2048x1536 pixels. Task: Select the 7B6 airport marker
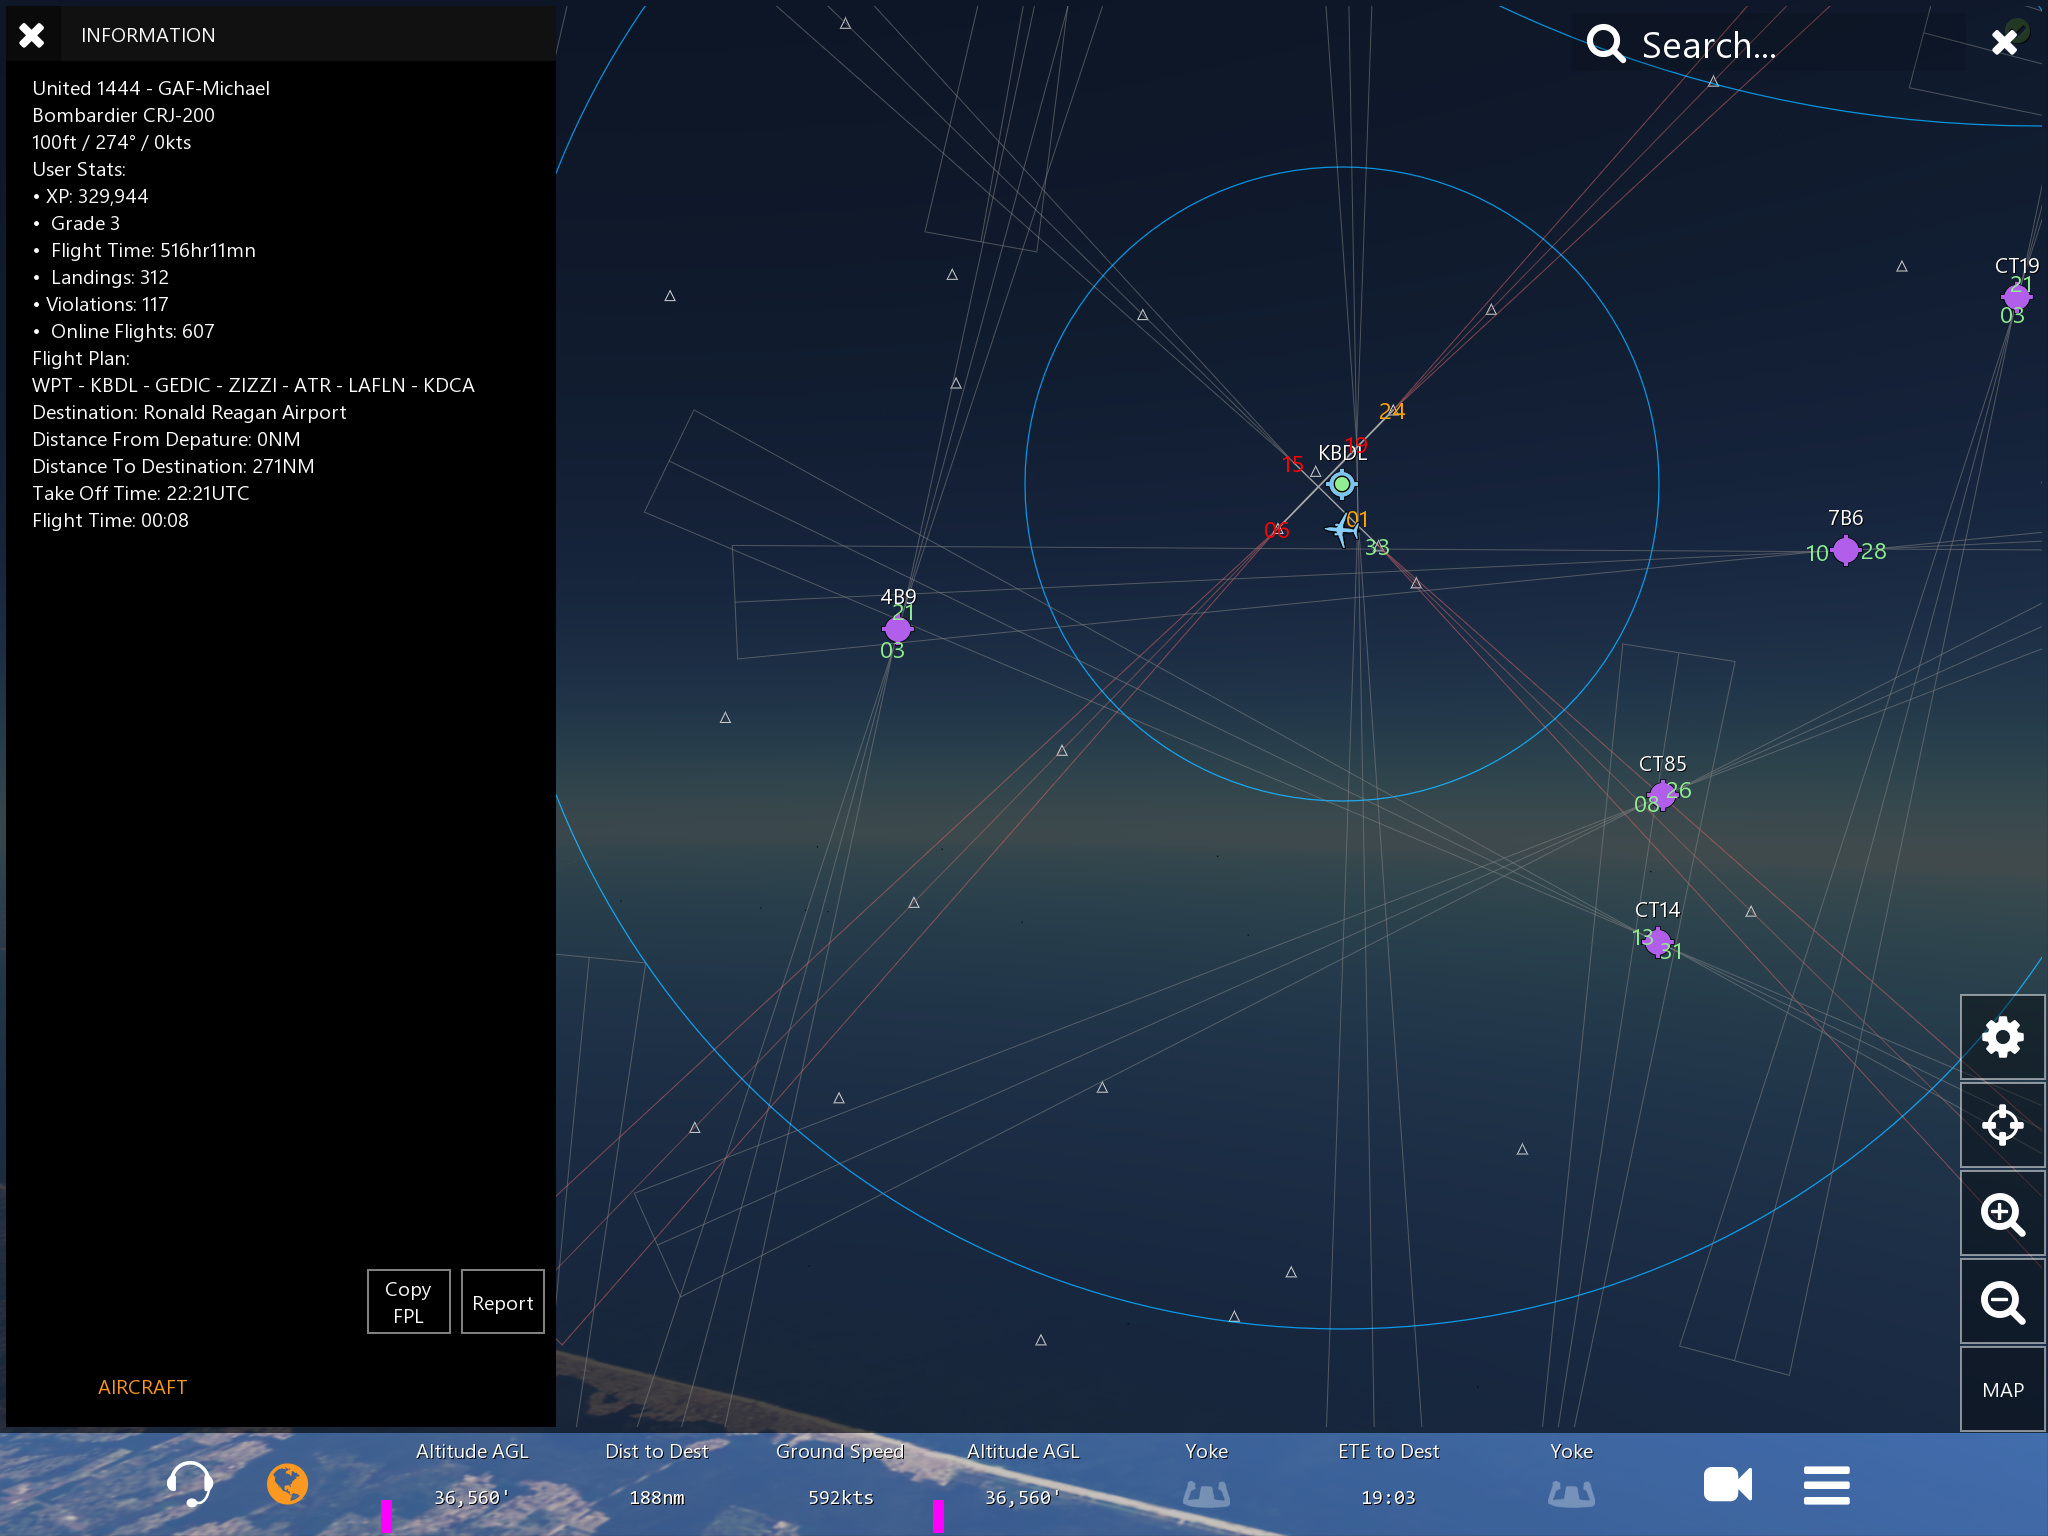click(x=1846, y=550)
